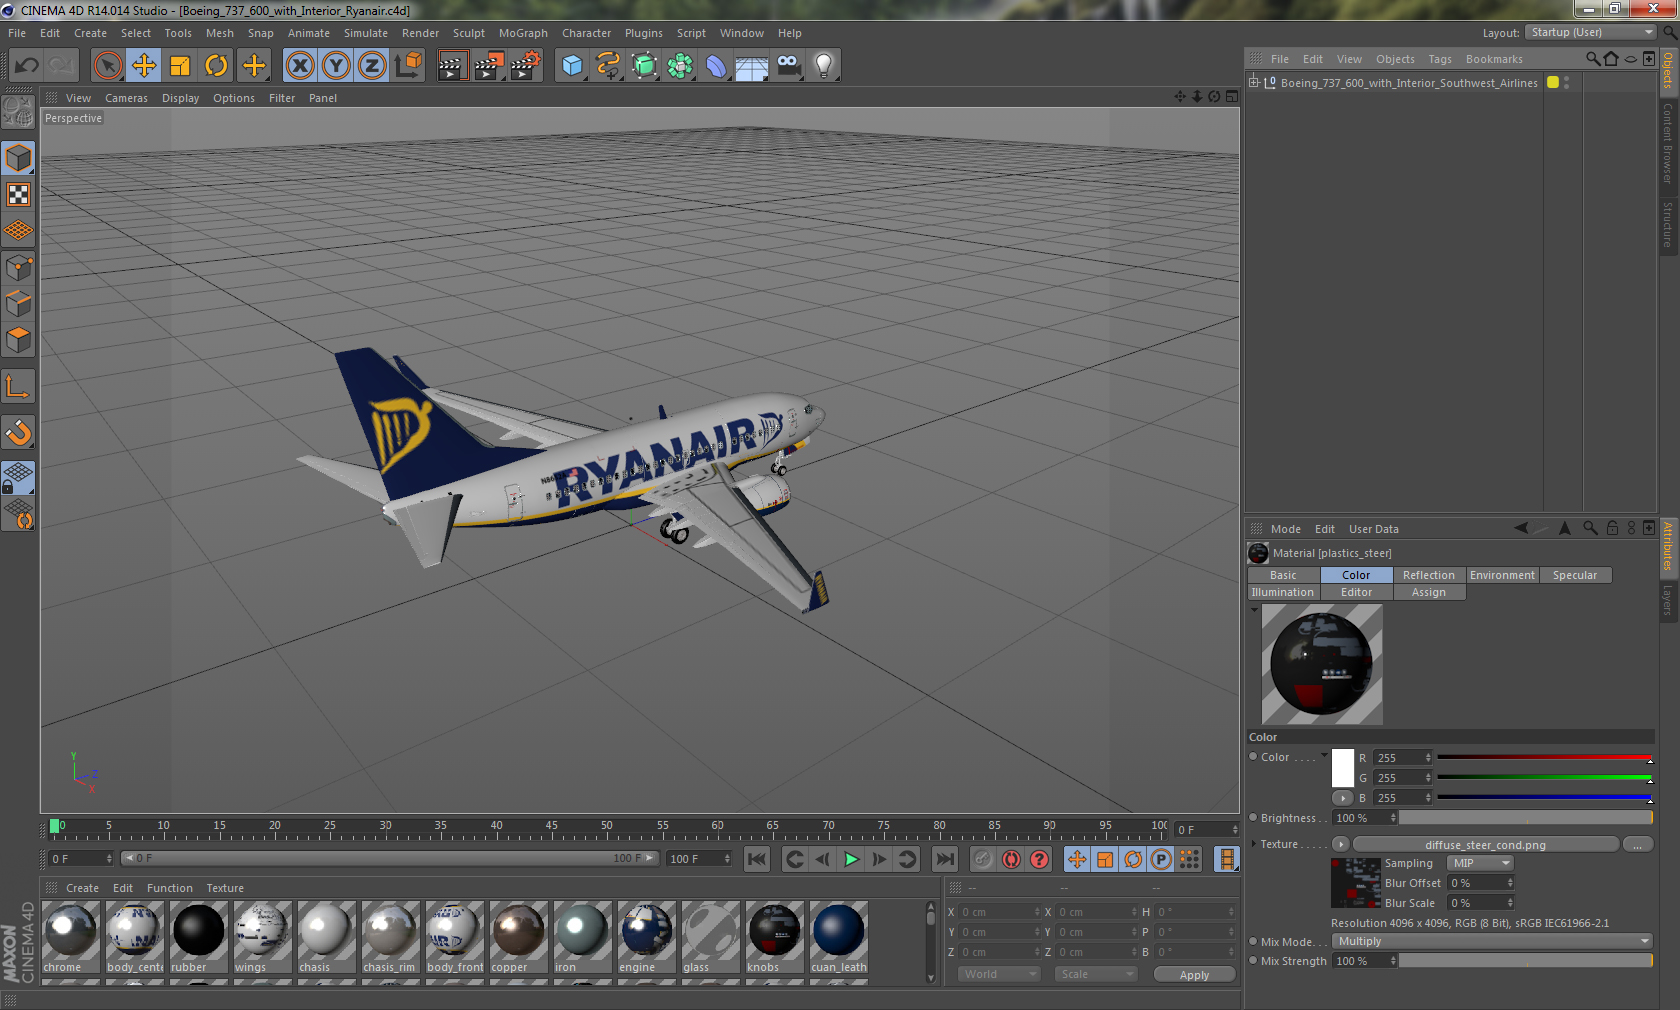Image resolution: width=1680 pixels, height=1010 pixels.
Task: Go to end of animation
Action: coord(944,859)
